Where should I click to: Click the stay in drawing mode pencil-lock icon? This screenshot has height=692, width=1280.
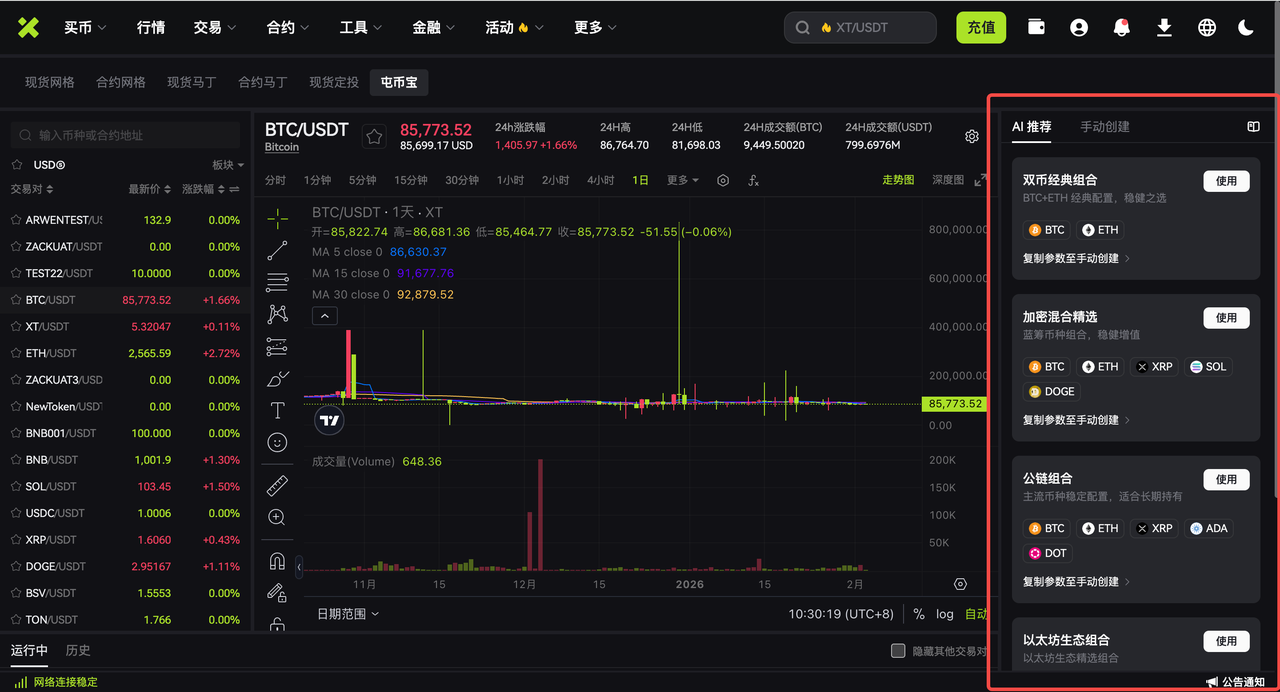tap(277, 593)
